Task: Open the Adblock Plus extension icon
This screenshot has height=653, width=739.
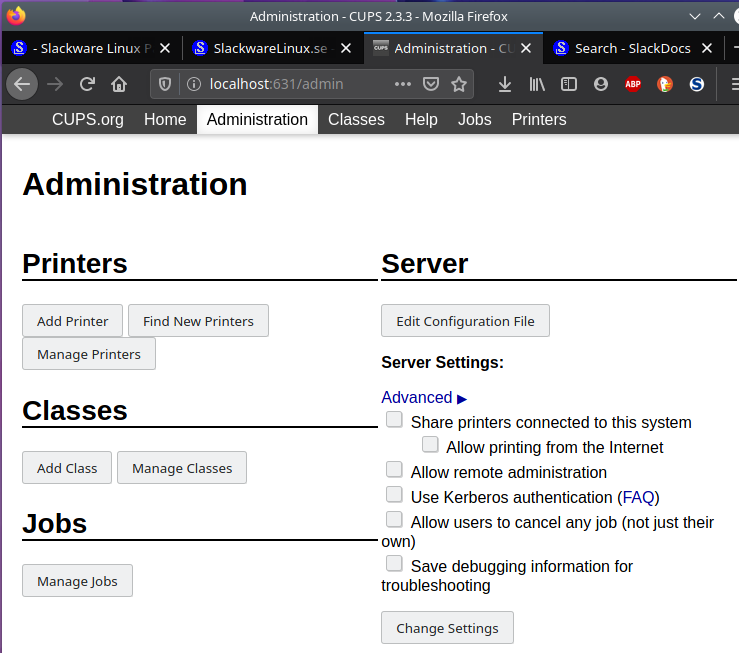Action: 632,84
